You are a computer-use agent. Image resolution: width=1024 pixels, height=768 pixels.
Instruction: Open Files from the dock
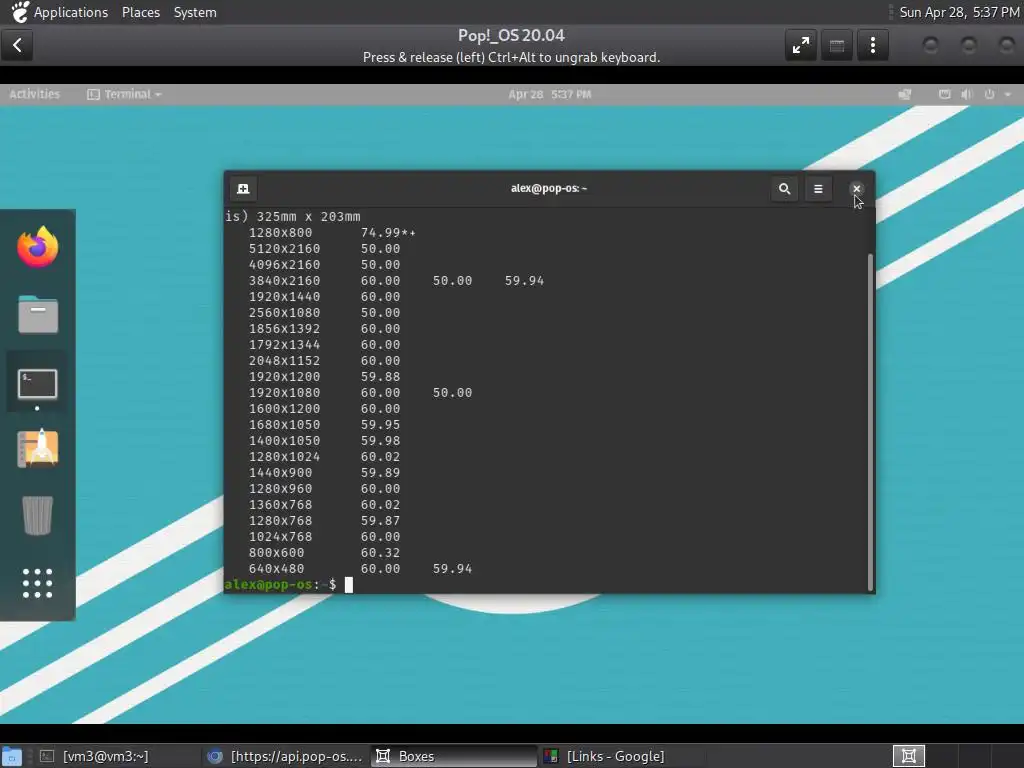click(x=37, y=314)
